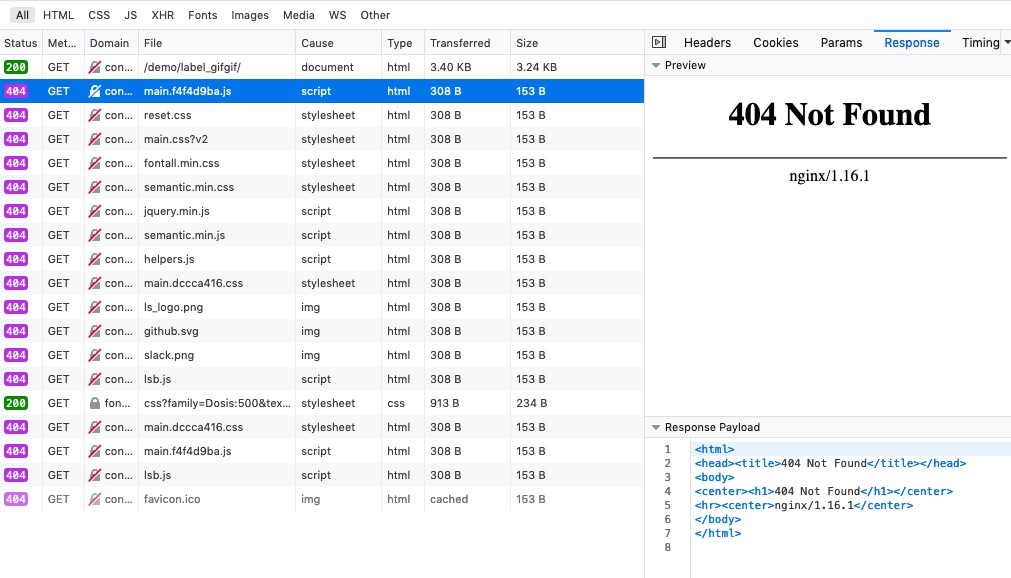This screenshot has height=578, width=1011.
Task: Select the Fonts requests filter
Action: 202,15
